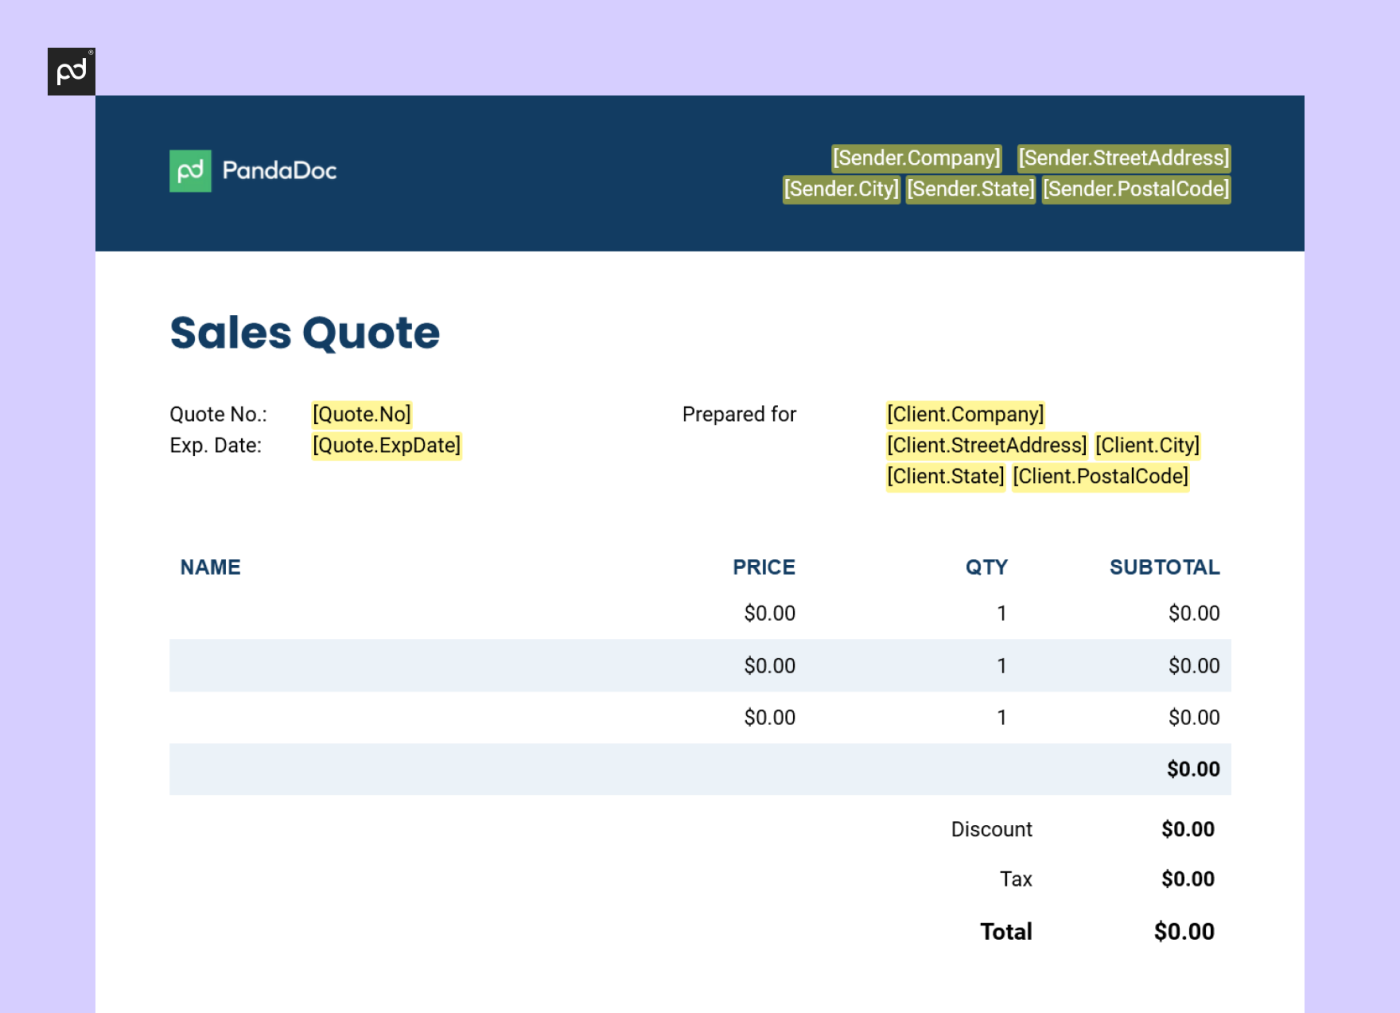Click the Sales Quote title heading
This screenshot has width=1400, height=1013.
coord(305,333)
